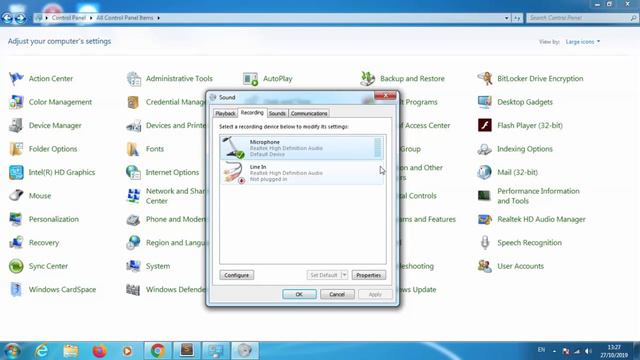The width and height of the screenshot is (640, 360).
Task: Click the Configure button
Action: coord(236,275)
